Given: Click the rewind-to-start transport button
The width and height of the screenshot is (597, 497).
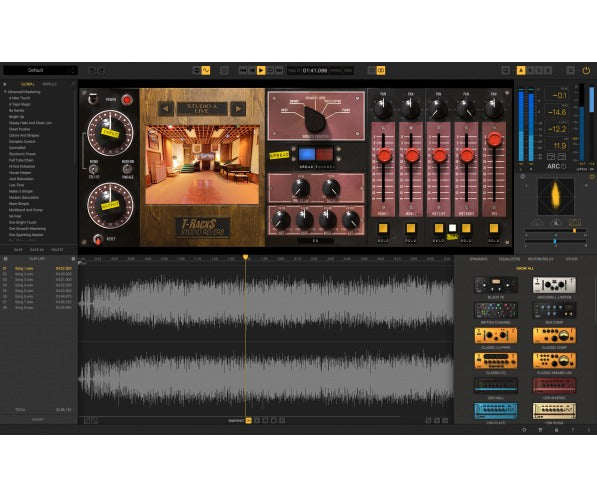Looking at the screenshot, I should 243,70.
